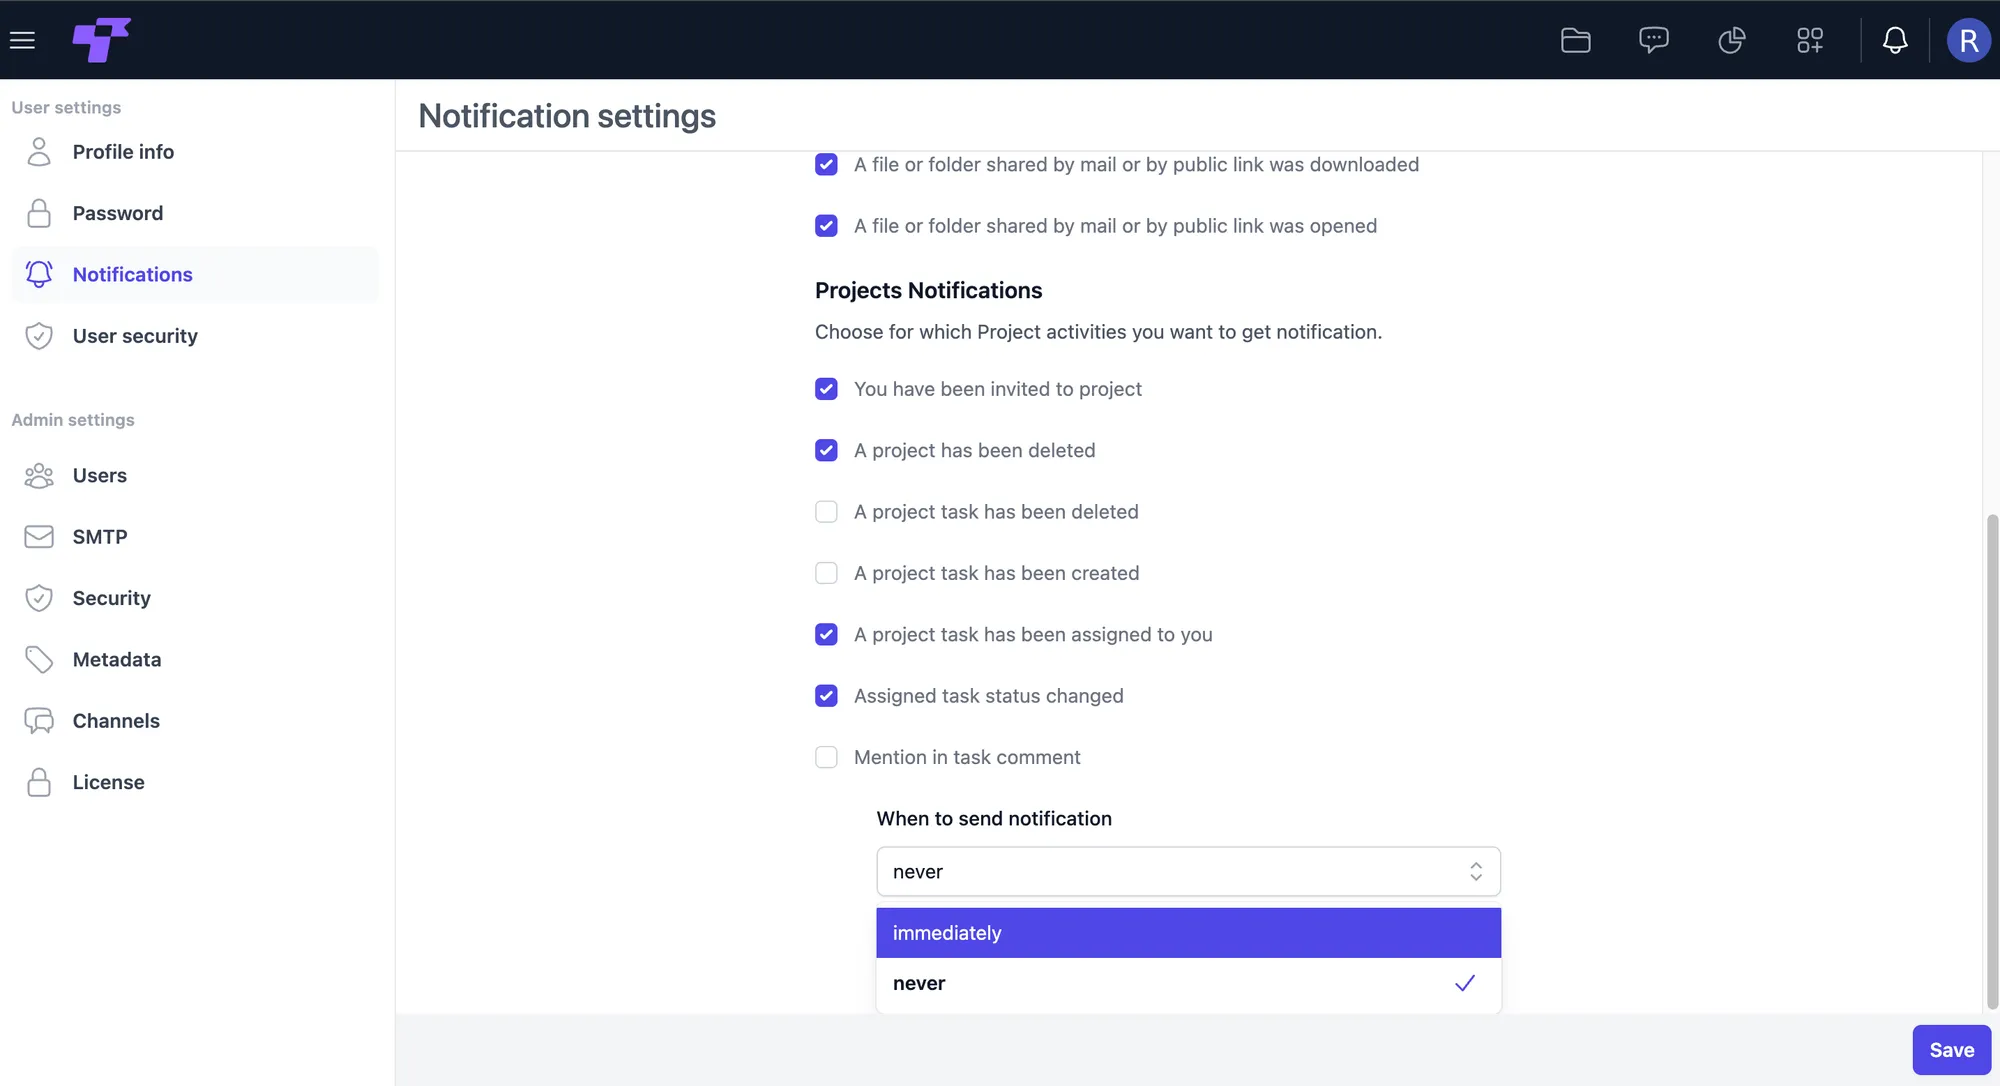Viewport: 2000px width, 1086px height.
Task: Open the apps grid icon
Action: coord(1809,40)
